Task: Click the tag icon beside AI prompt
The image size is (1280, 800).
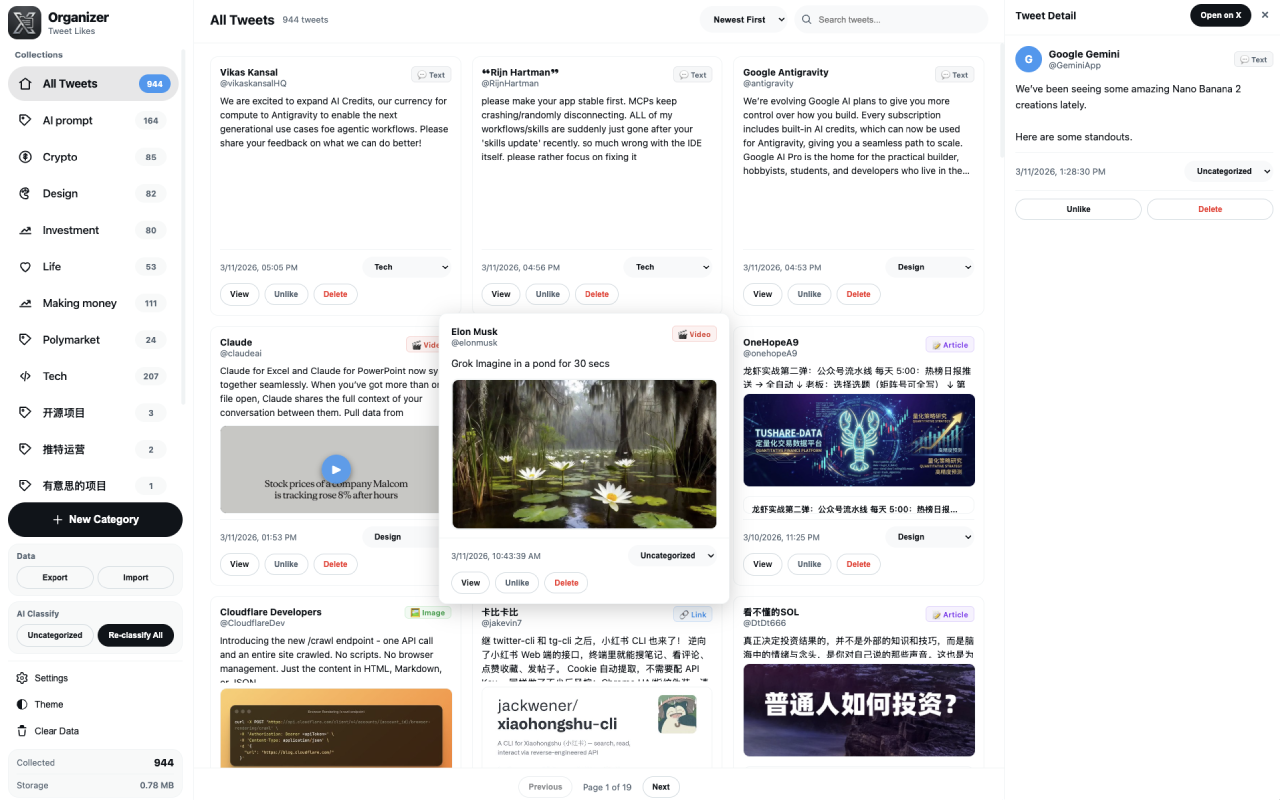Action: (x=25, y=120)
